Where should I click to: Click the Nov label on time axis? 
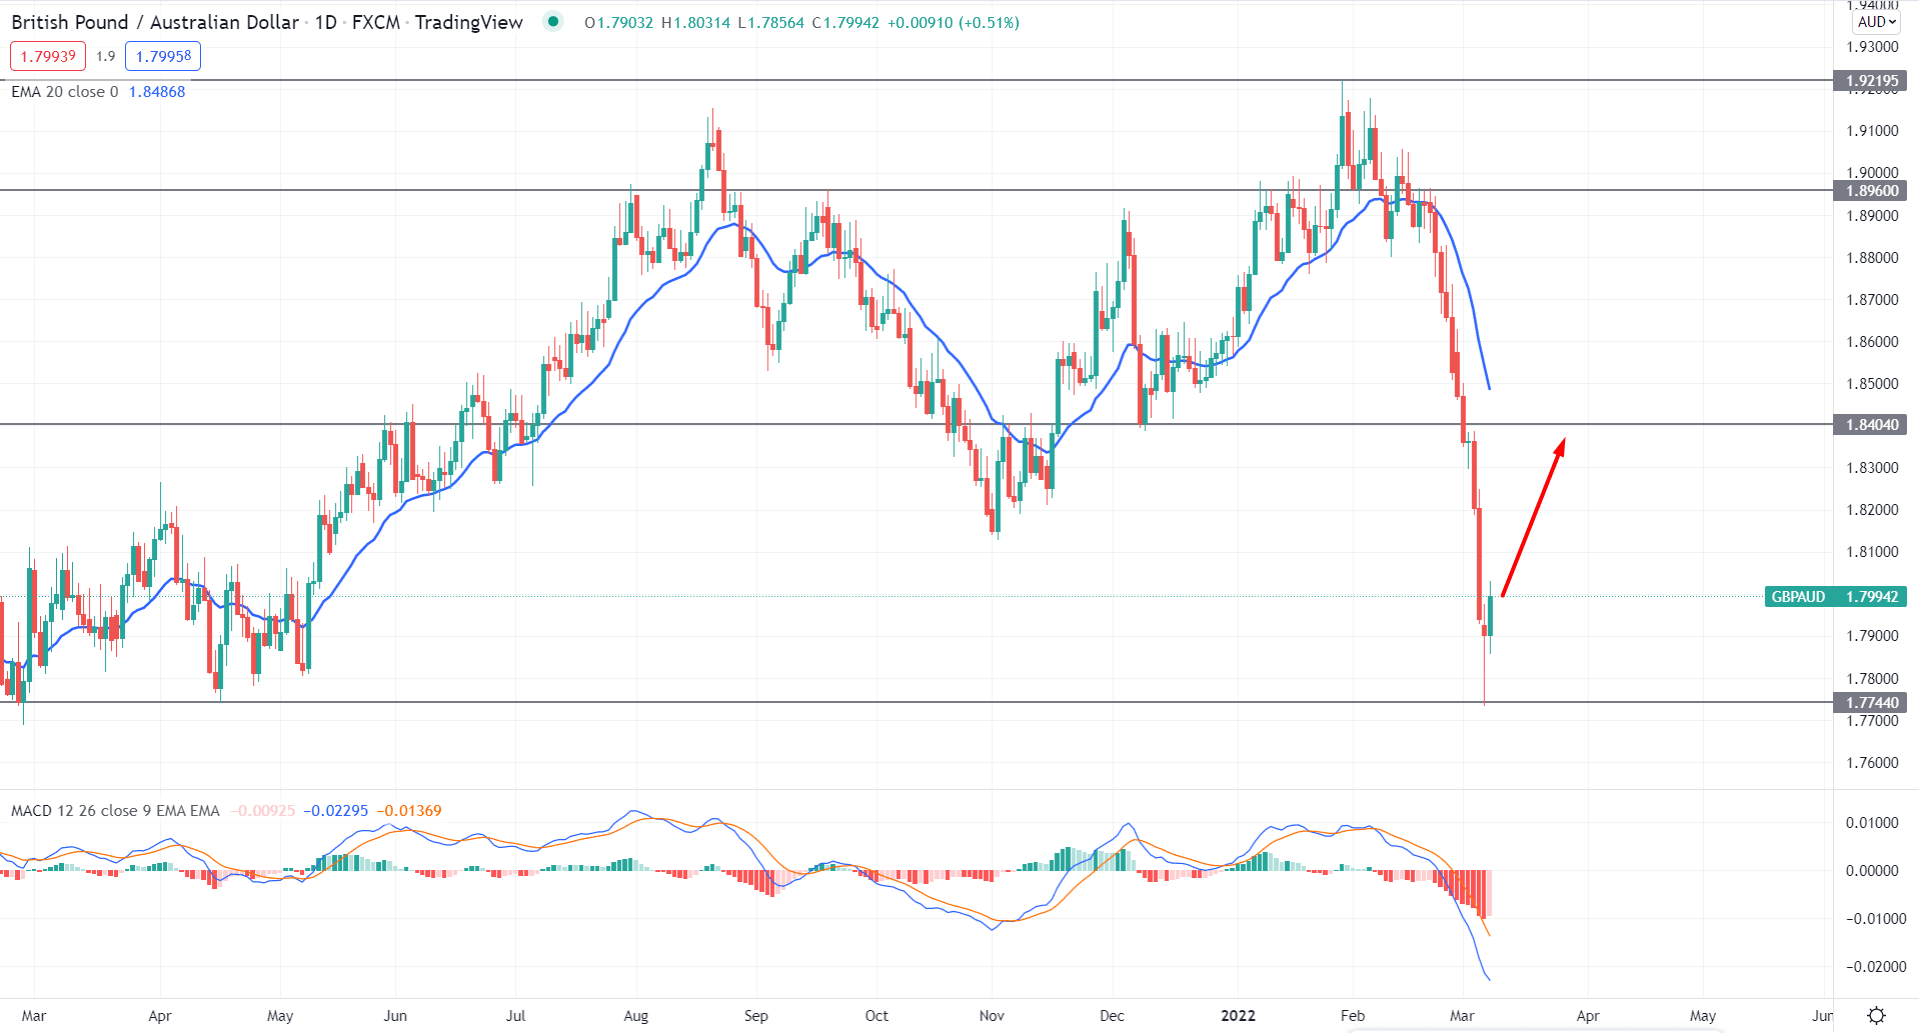click(x=992, y=1015)
